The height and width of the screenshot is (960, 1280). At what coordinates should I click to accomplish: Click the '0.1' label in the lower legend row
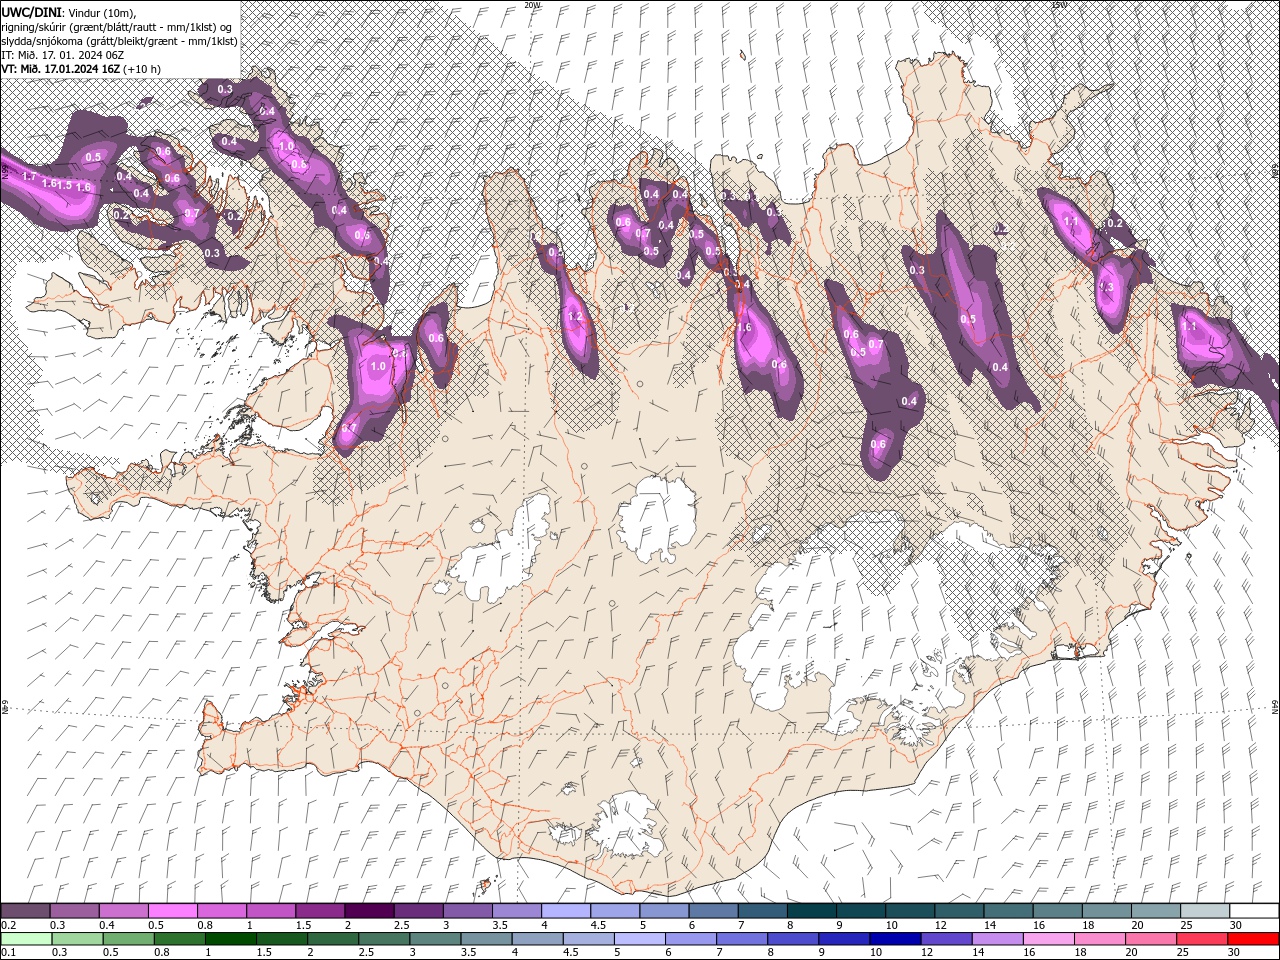click(x=8, y=953)
